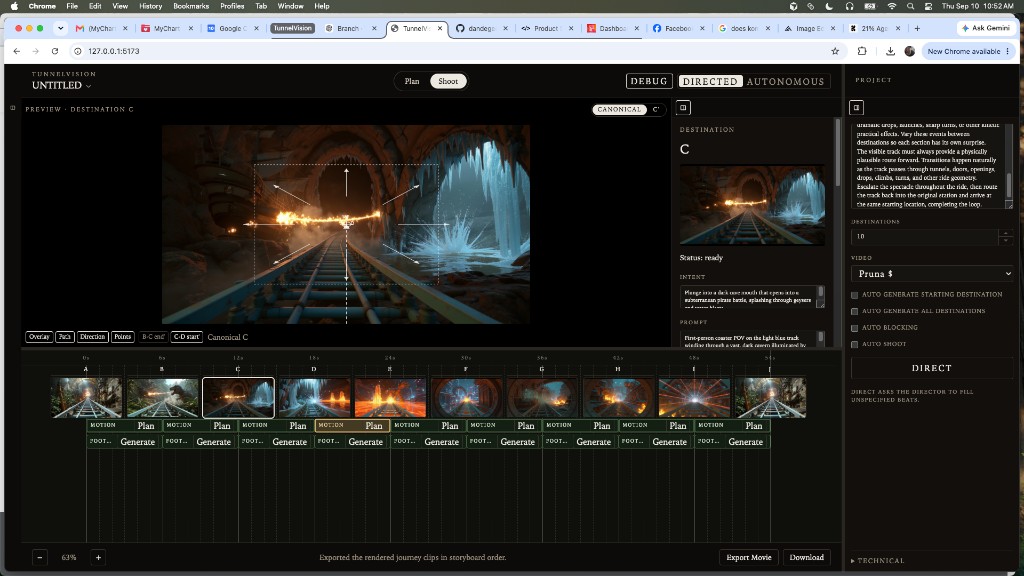The width and height of the screenshot is (1024, 576).
Task: Click Plan on the highlighted D motion segment
Action: [x=374, y=426]
